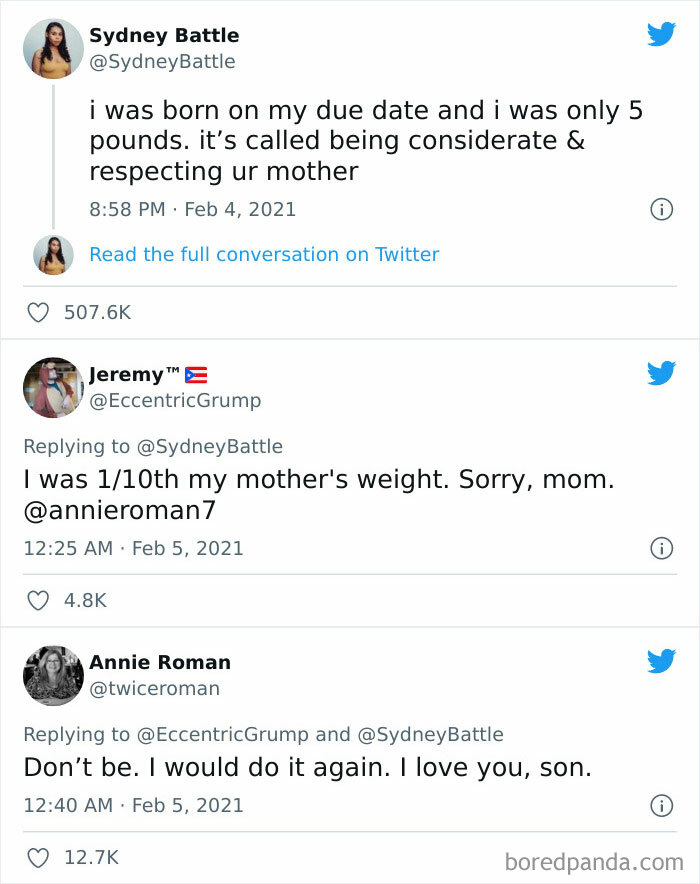Open Jeremy's profile avatar

pyautogui.click(x=52, y=387)
